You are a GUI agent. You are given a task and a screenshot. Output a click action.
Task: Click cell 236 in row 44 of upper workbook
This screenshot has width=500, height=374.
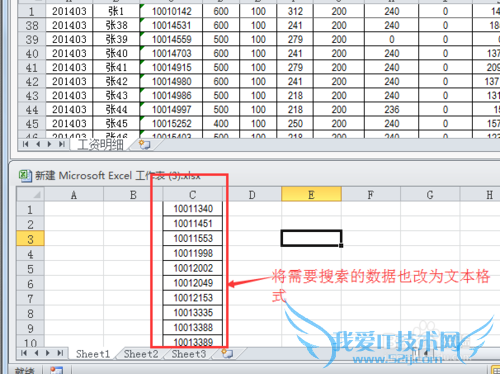pos(392,109)
